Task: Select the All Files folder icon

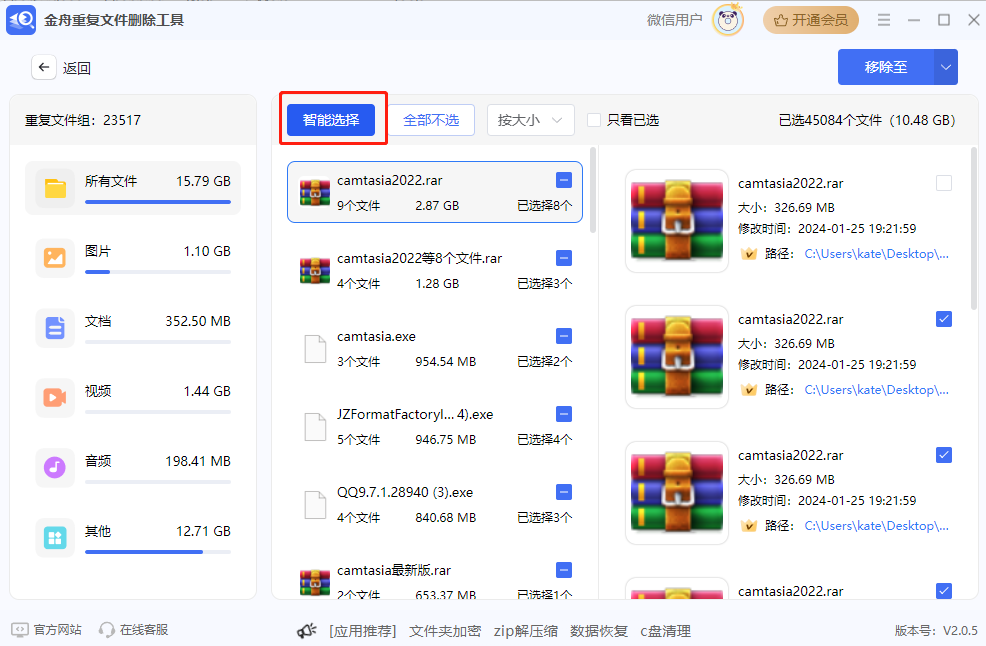Action: pos(55,188)
